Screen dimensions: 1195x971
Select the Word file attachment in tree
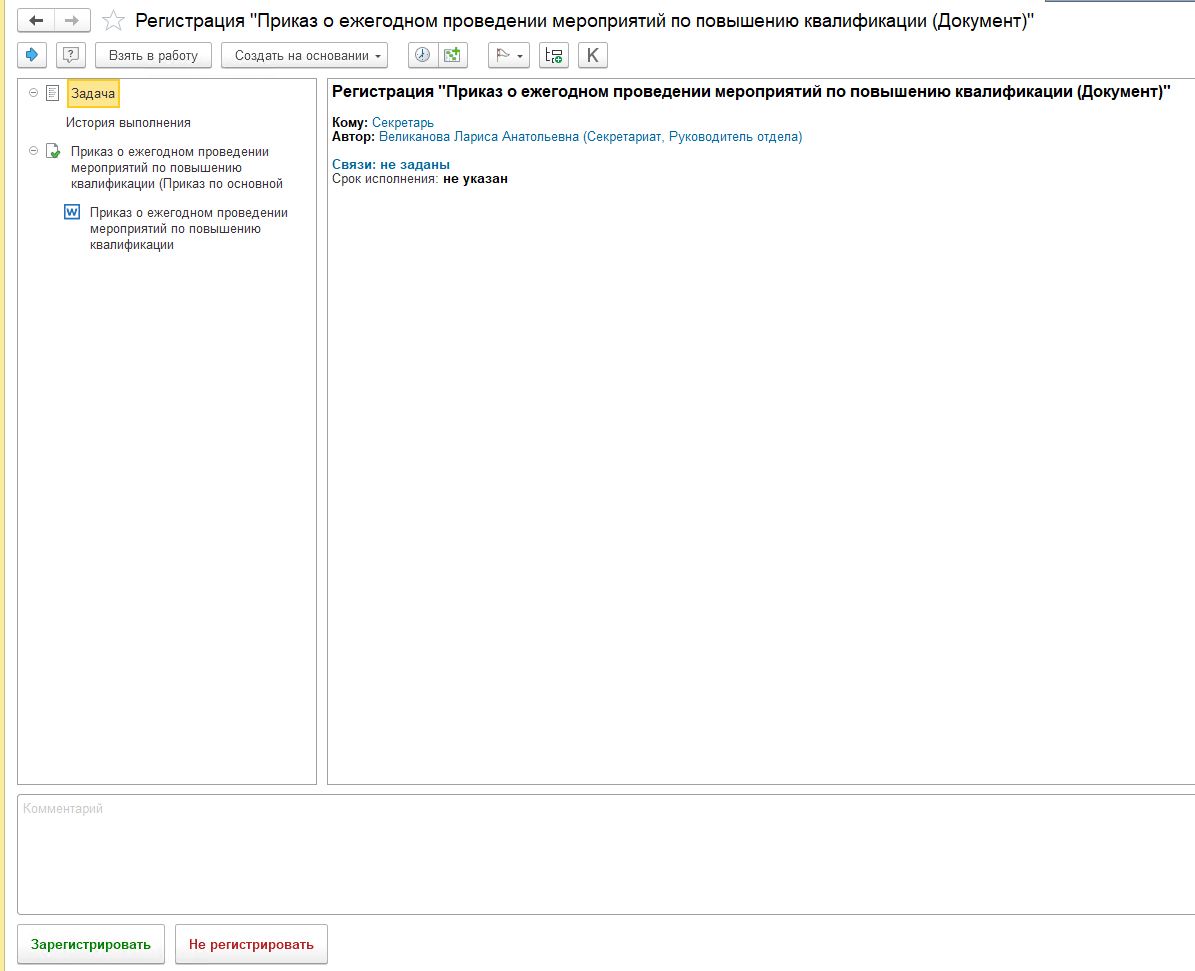click(188, 228)
